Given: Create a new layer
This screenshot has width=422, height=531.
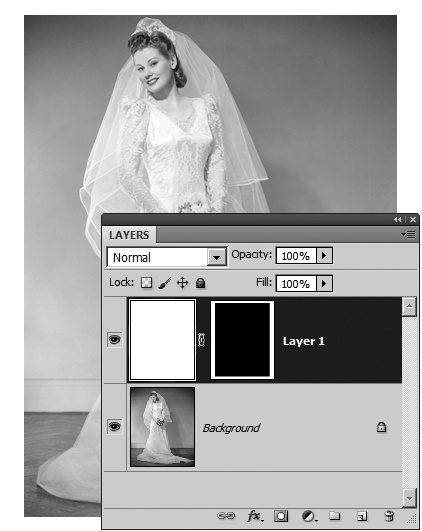Looking at the screenshot, I should click(362, 516).
